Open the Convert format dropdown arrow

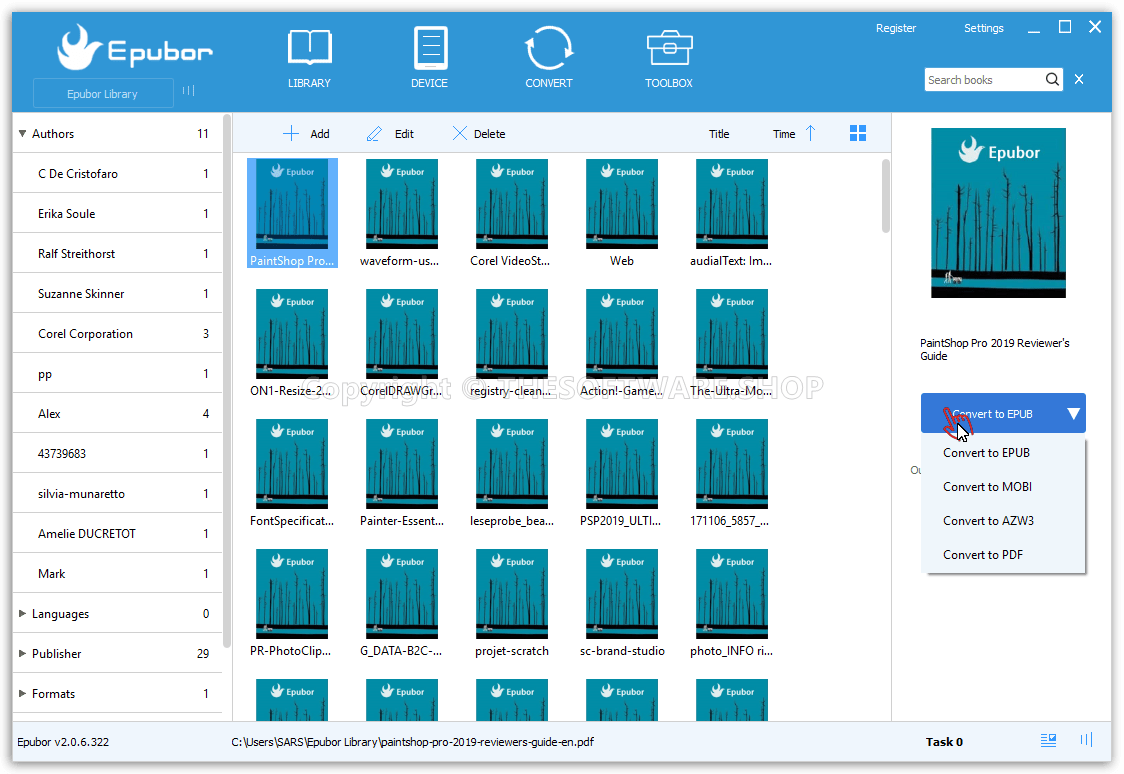[1073, 413]
